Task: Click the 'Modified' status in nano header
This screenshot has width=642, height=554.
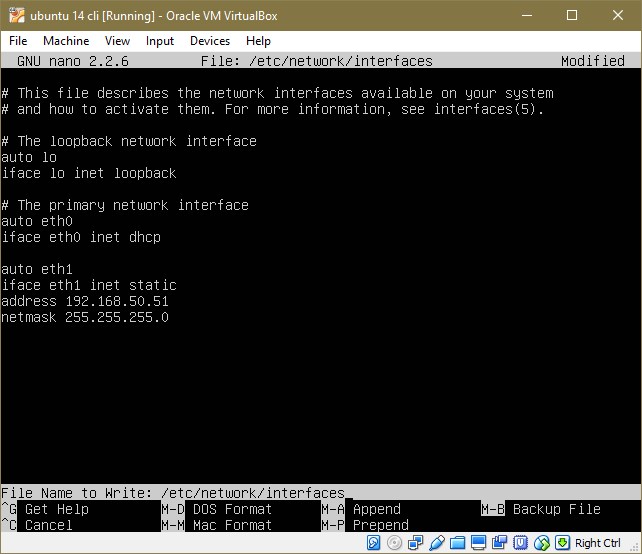Action: coord(593,61)
